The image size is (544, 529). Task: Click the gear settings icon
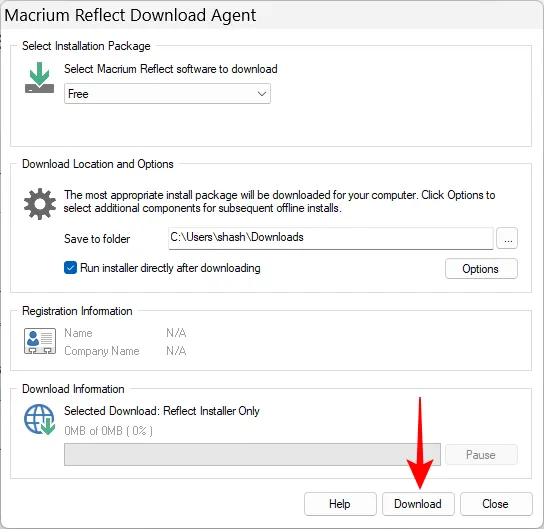40,204
